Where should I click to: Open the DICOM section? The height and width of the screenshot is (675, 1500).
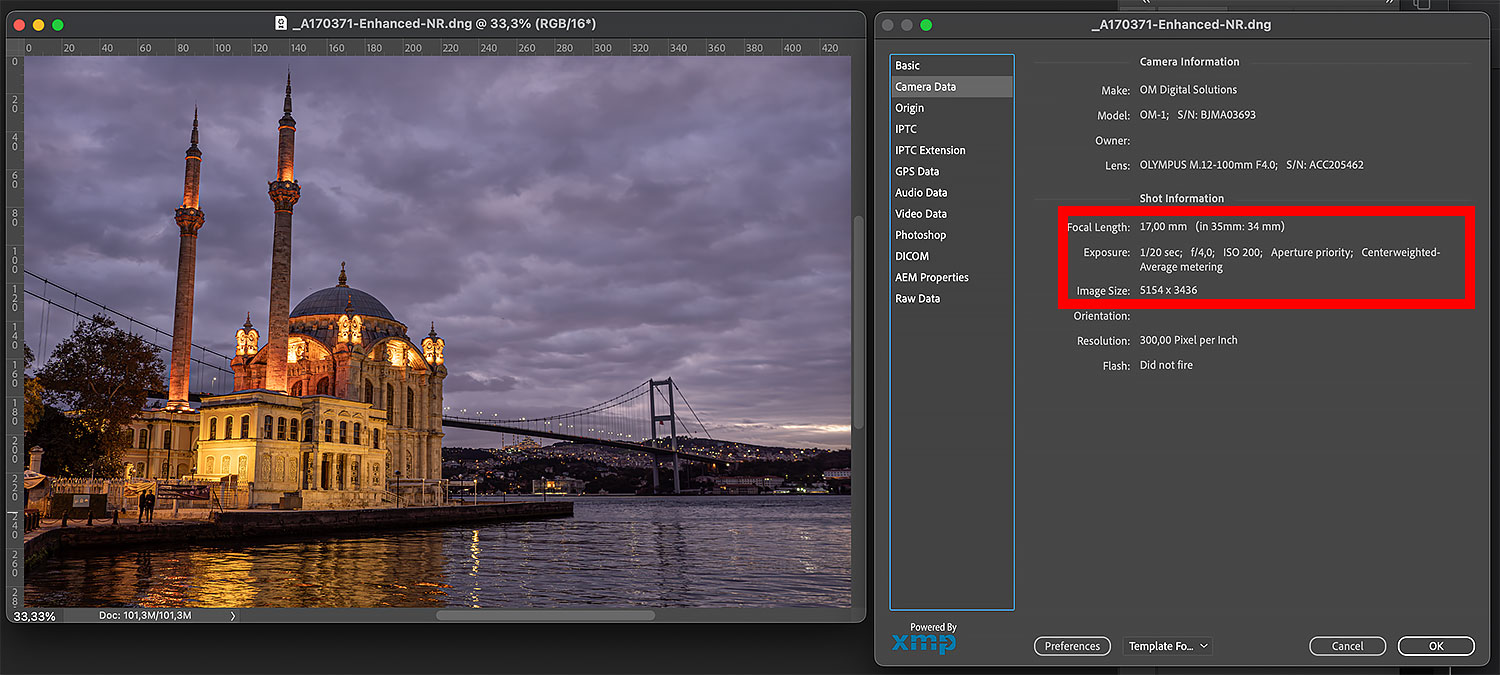(912, 256)
